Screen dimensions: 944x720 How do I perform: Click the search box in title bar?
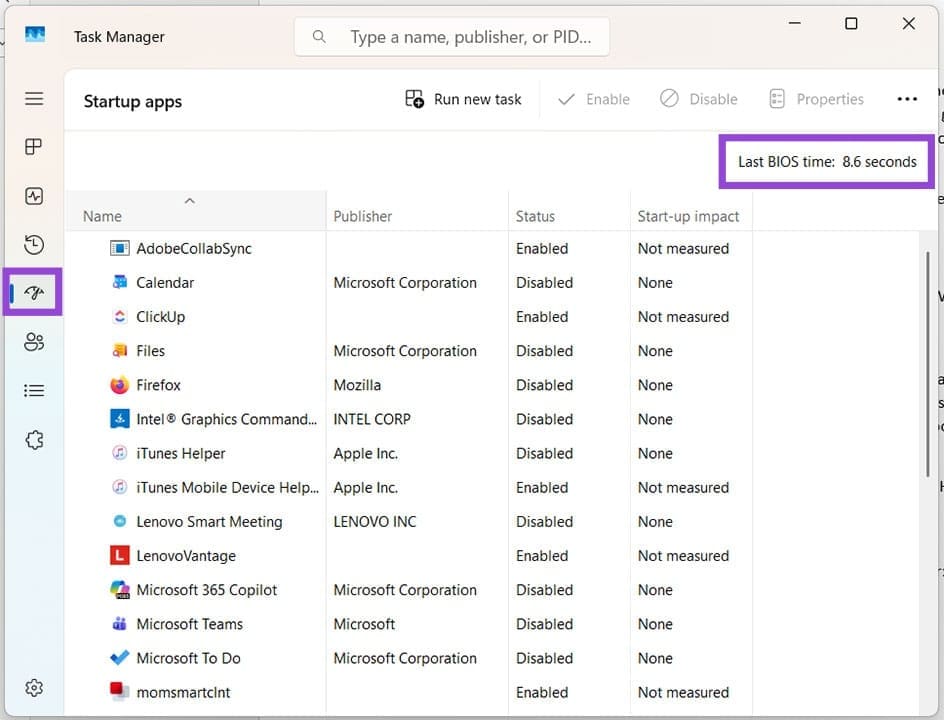pyautogui.click(x=452, y=37)
